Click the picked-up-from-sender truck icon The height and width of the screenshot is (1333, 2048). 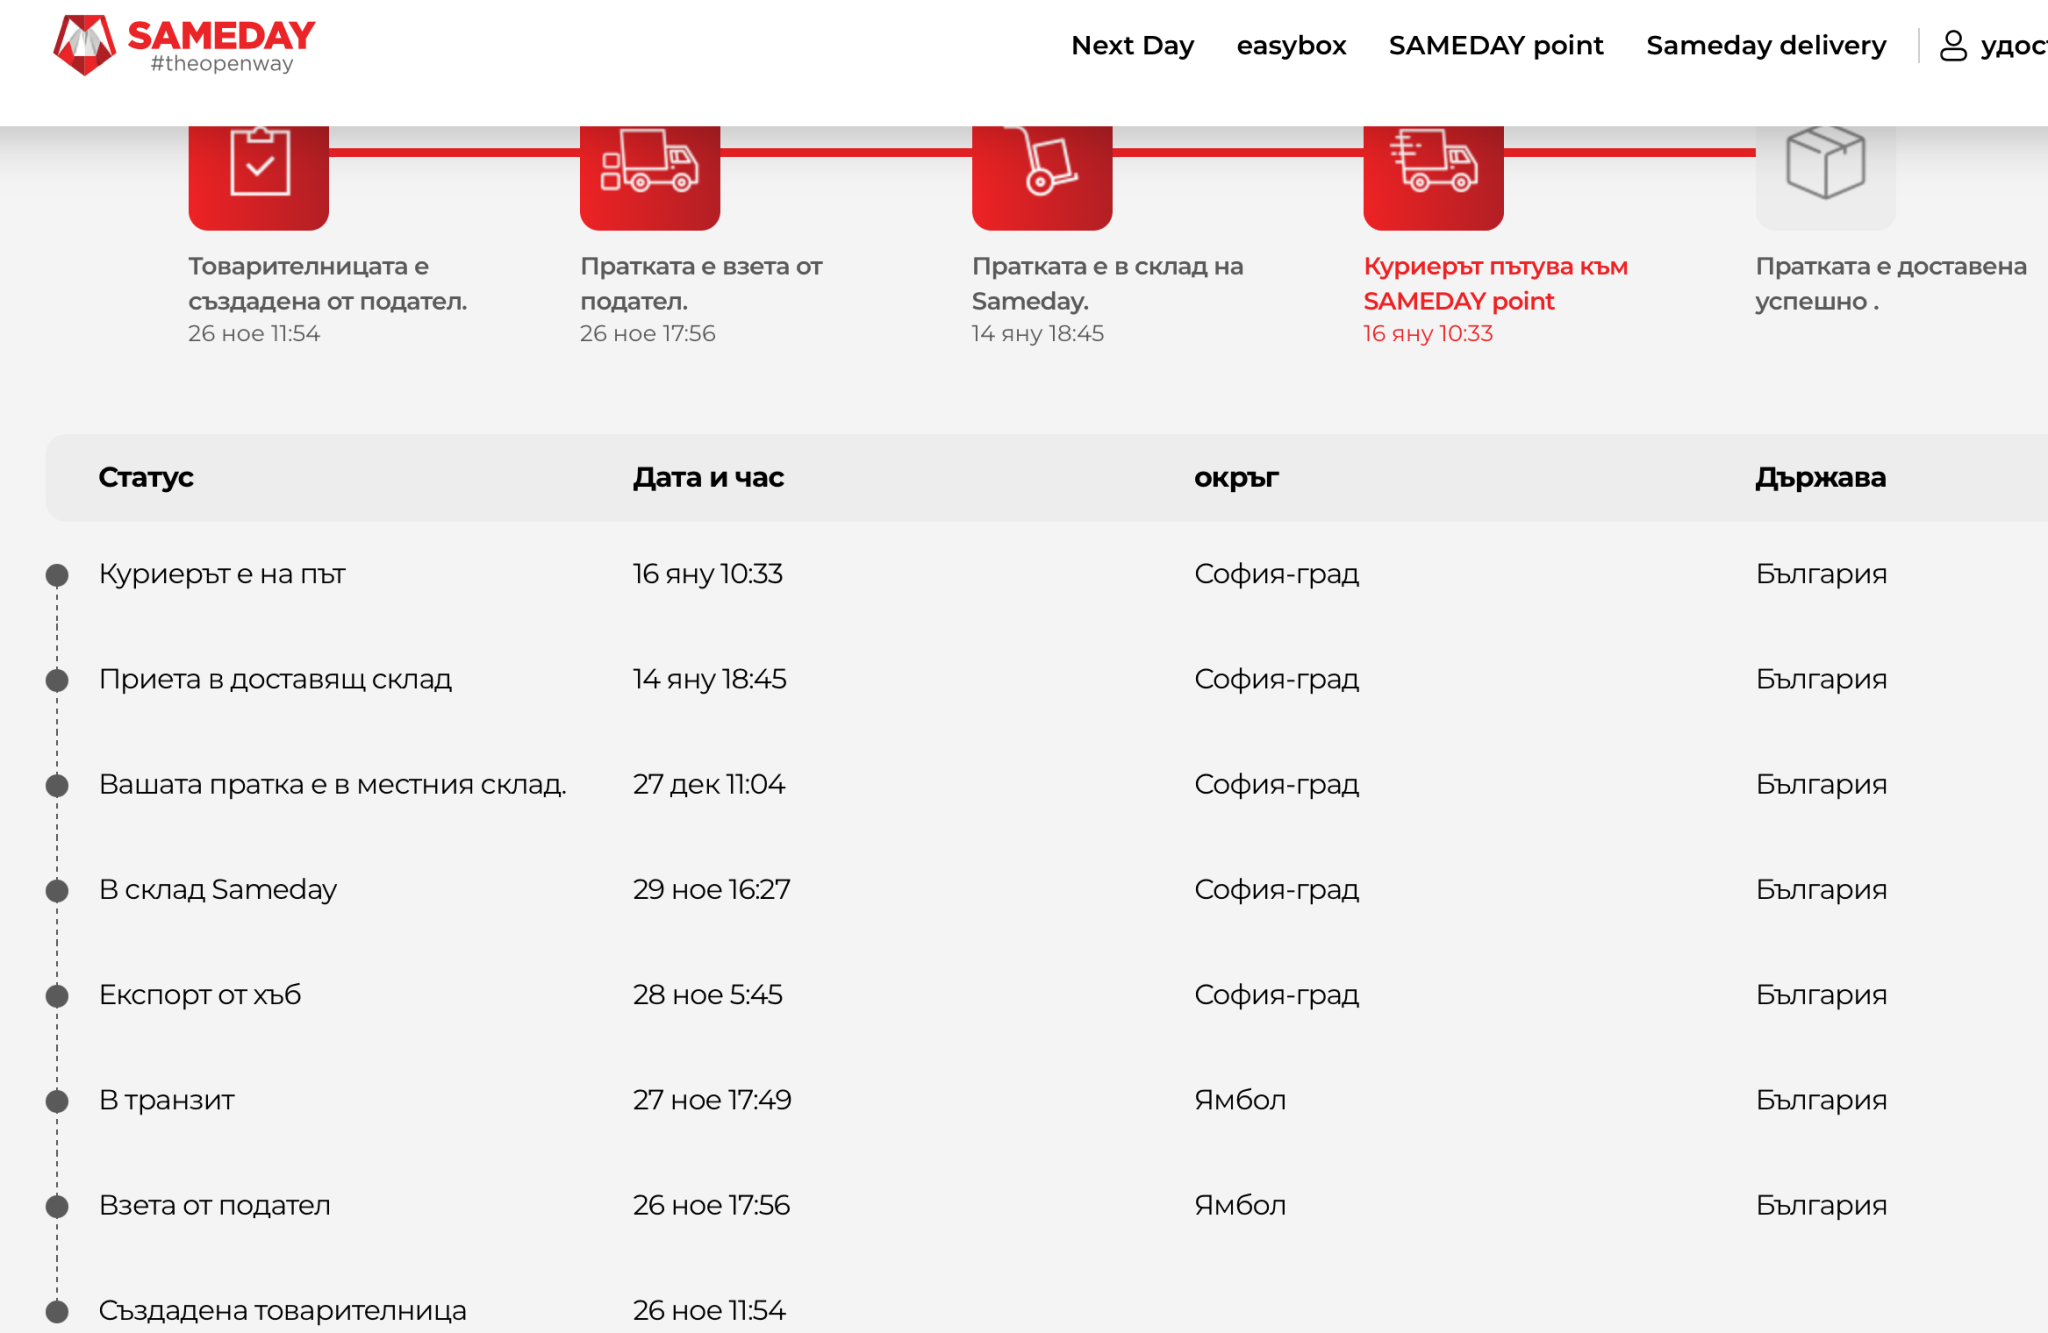pyautogui.click(x=650, y=165)
